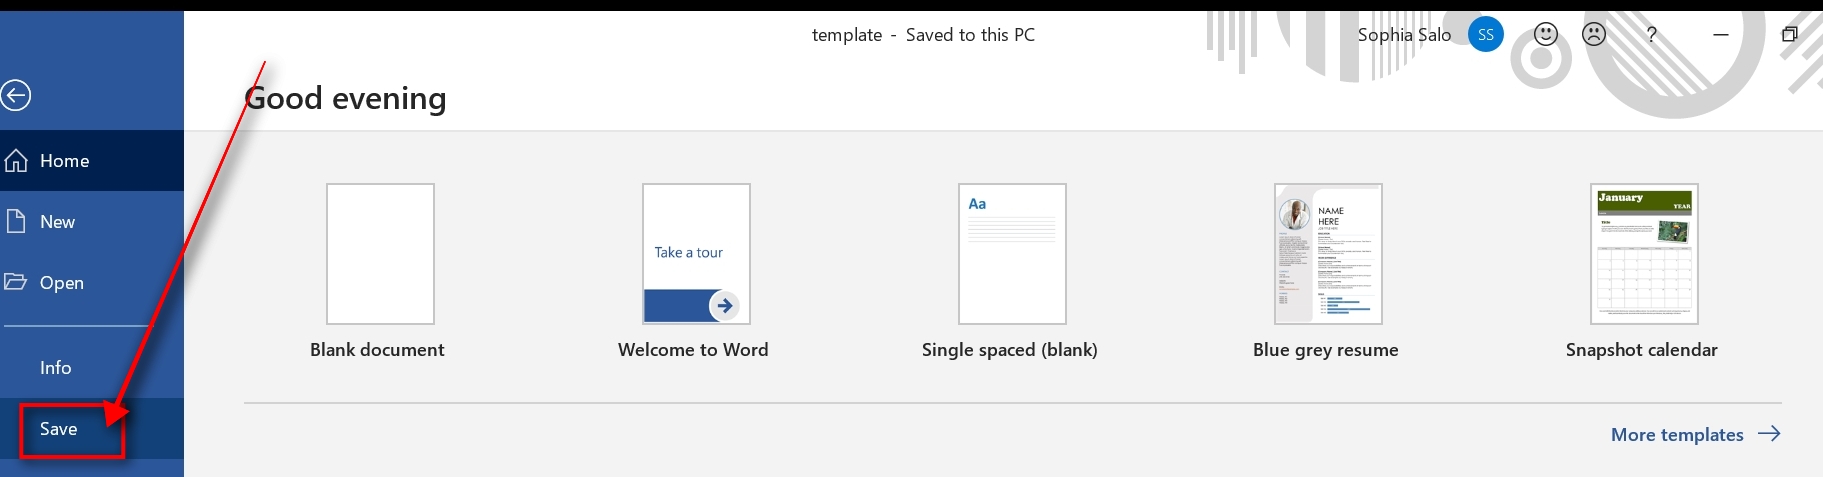Image resolution: width=1823 pixels, height=477 pixels.
Task: Click the arrow beside More templates
Action: [x=1769, y=434]
